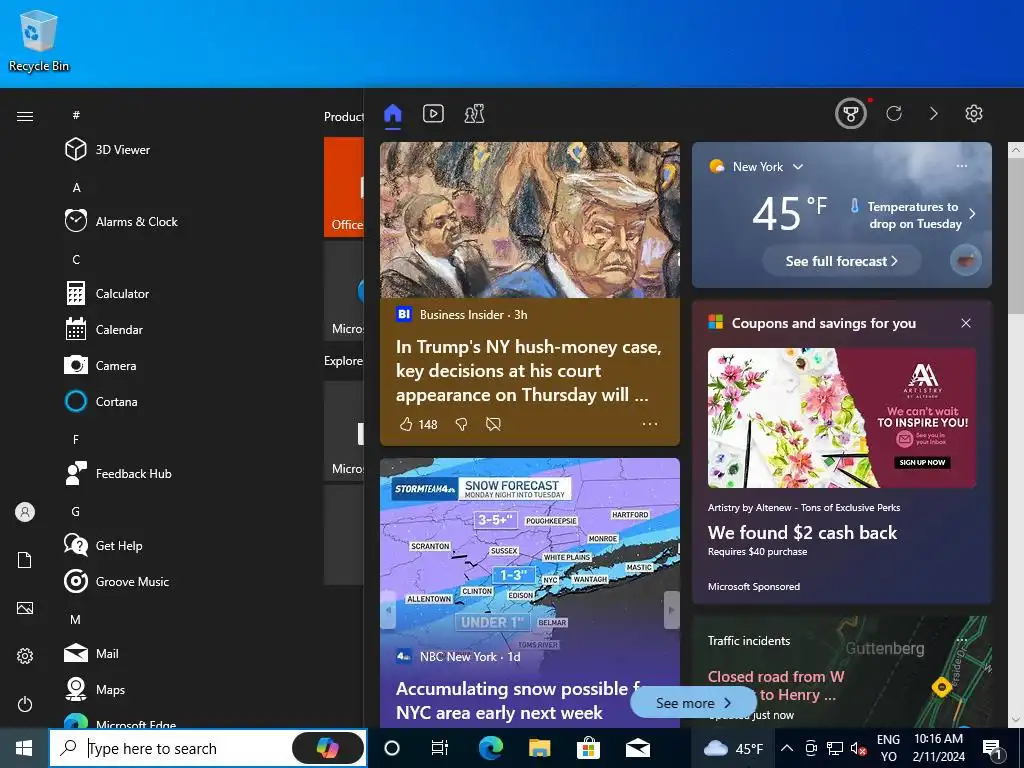1024x768 pixels.
Task: Show next slide on snow forecast card
Action: (x=671, y=610)
